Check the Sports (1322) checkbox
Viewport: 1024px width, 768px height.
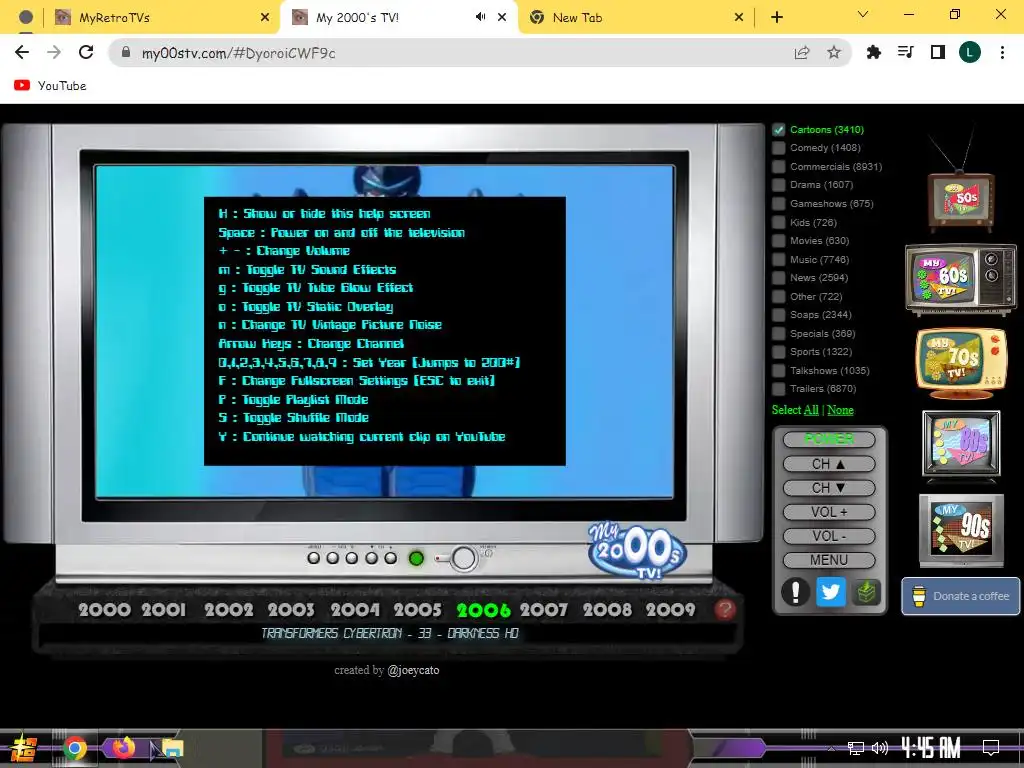pyautogui.click(x=778, y=352)
